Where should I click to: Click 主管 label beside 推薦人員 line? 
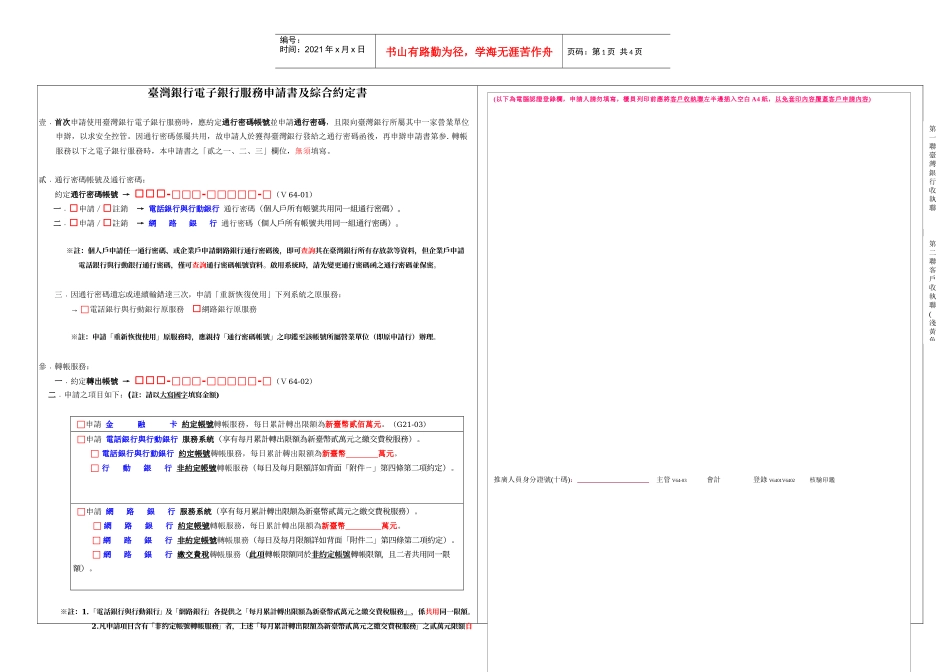663,480
